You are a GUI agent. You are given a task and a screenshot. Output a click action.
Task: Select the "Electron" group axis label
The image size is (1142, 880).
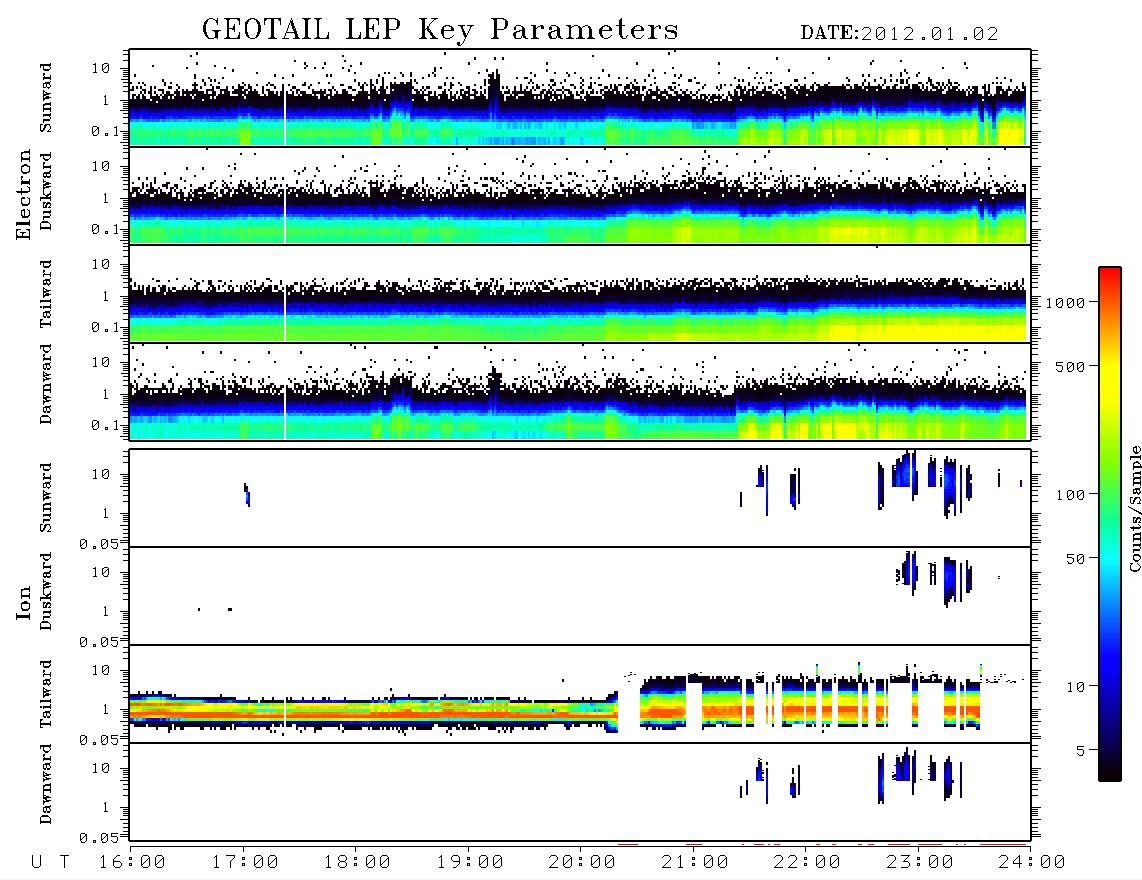[24, 195]
